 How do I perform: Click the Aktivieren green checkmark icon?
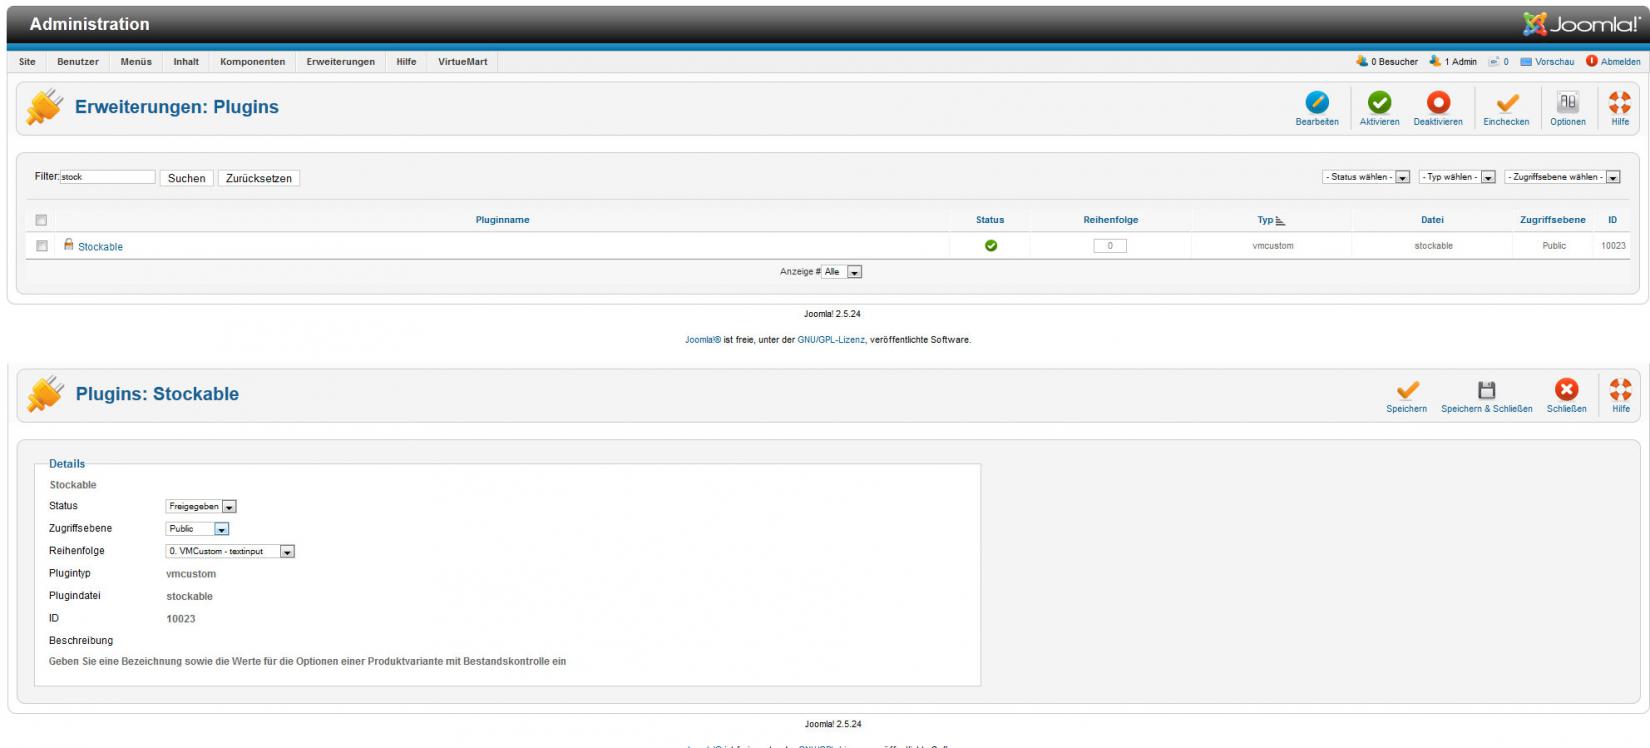tap(1379, 103)
